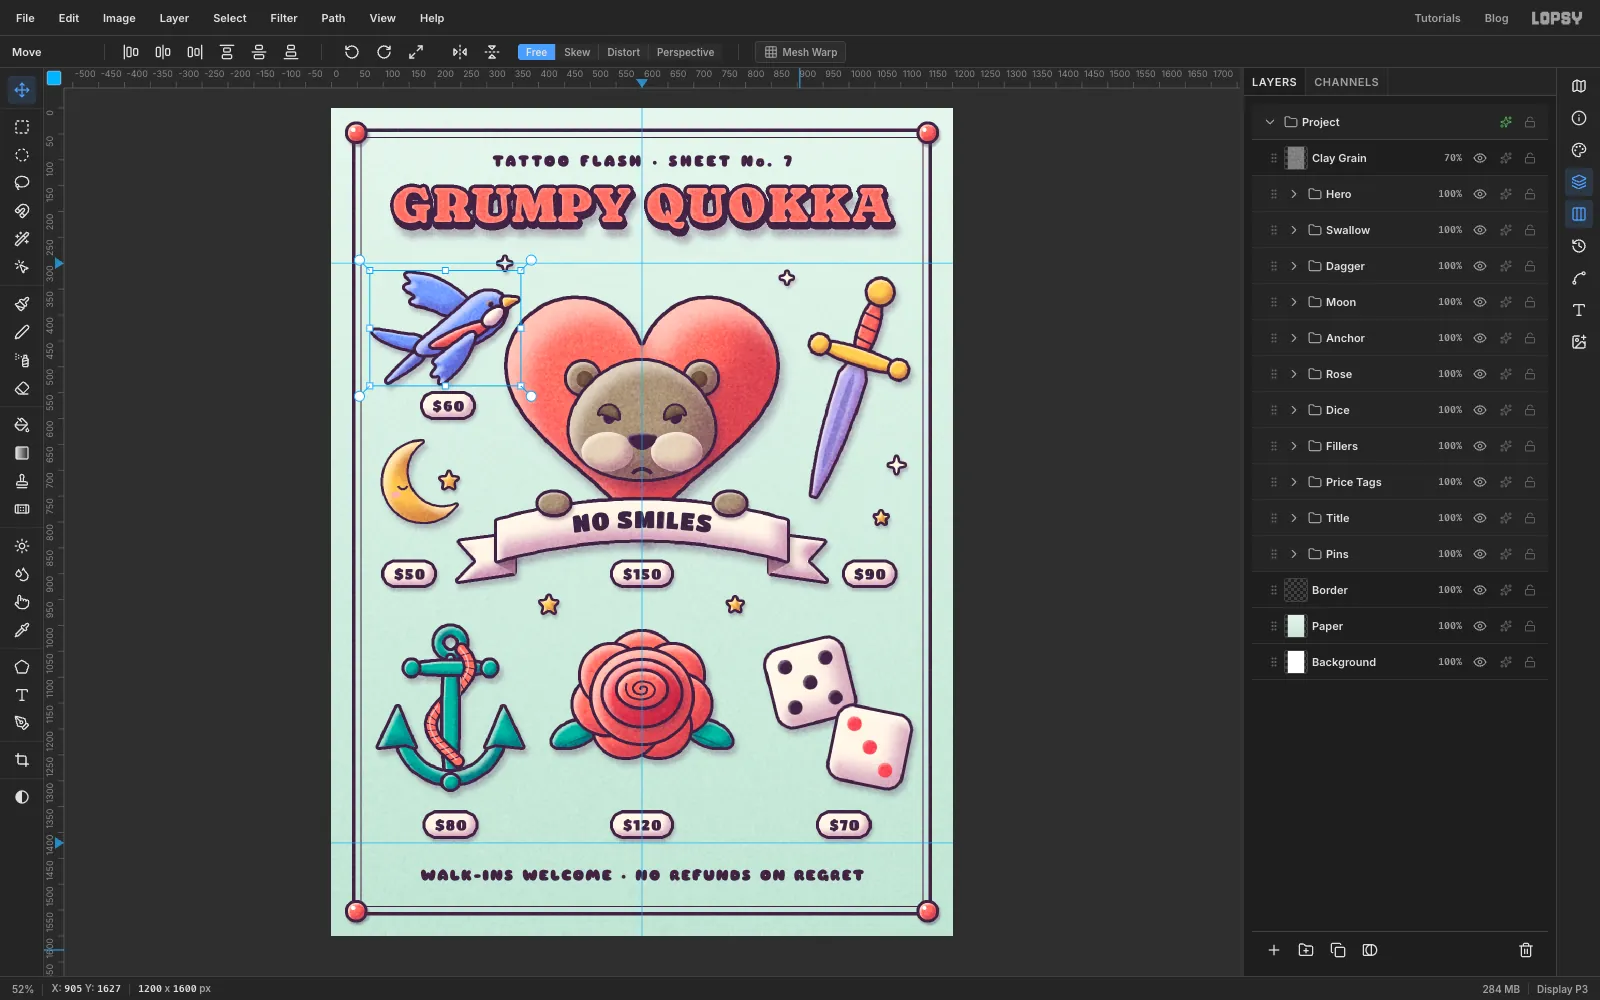Expand the Hero layer group
The height and width of the screenshot is (1000, 1600).
[1294, 194]
